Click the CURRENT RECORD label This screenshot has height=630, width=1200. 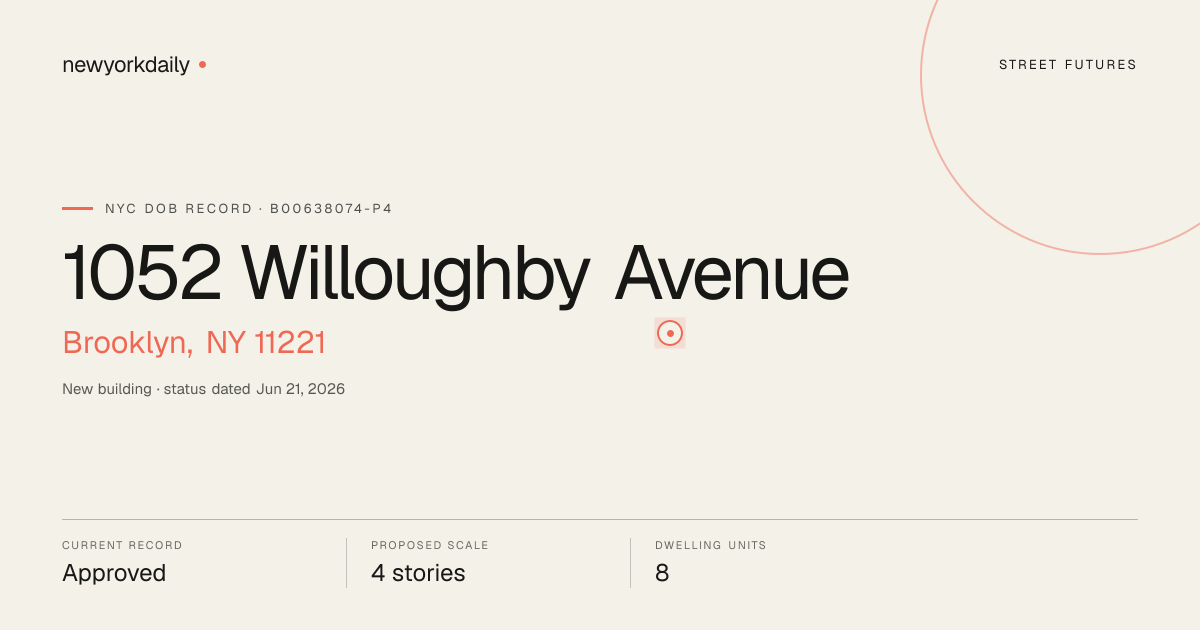122,546
